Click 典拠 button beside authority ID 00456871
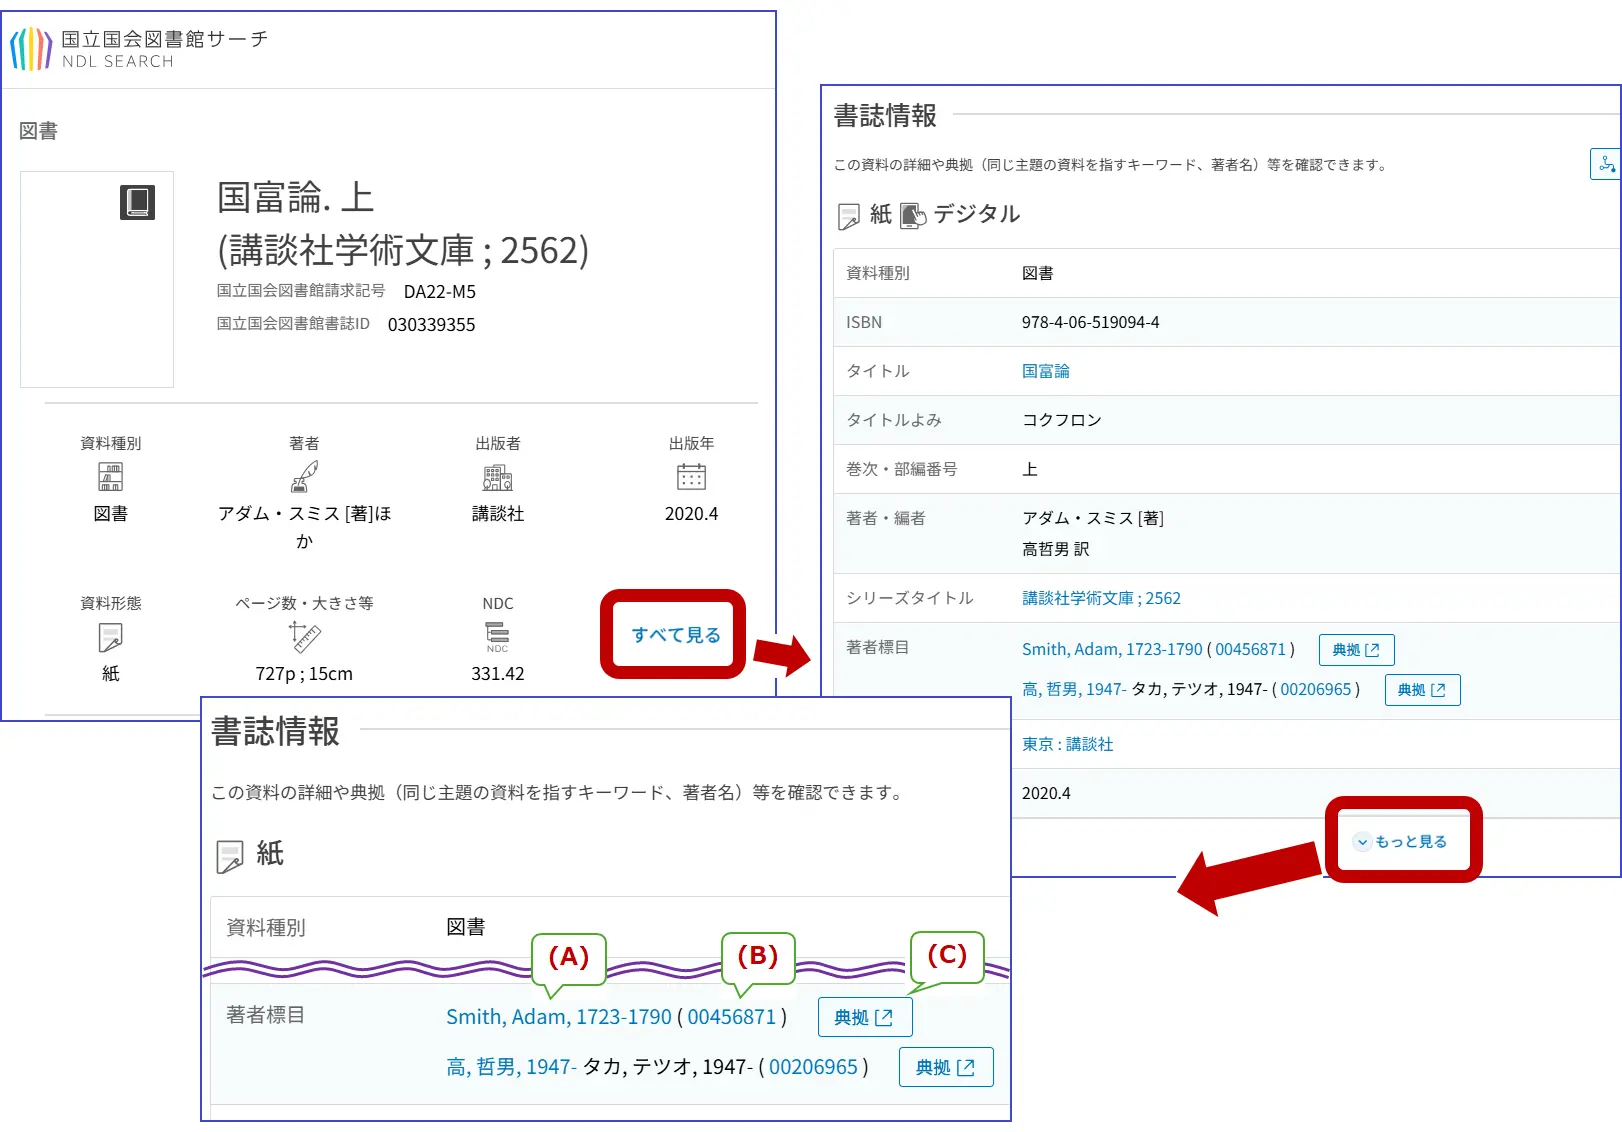 point(1355,650)
